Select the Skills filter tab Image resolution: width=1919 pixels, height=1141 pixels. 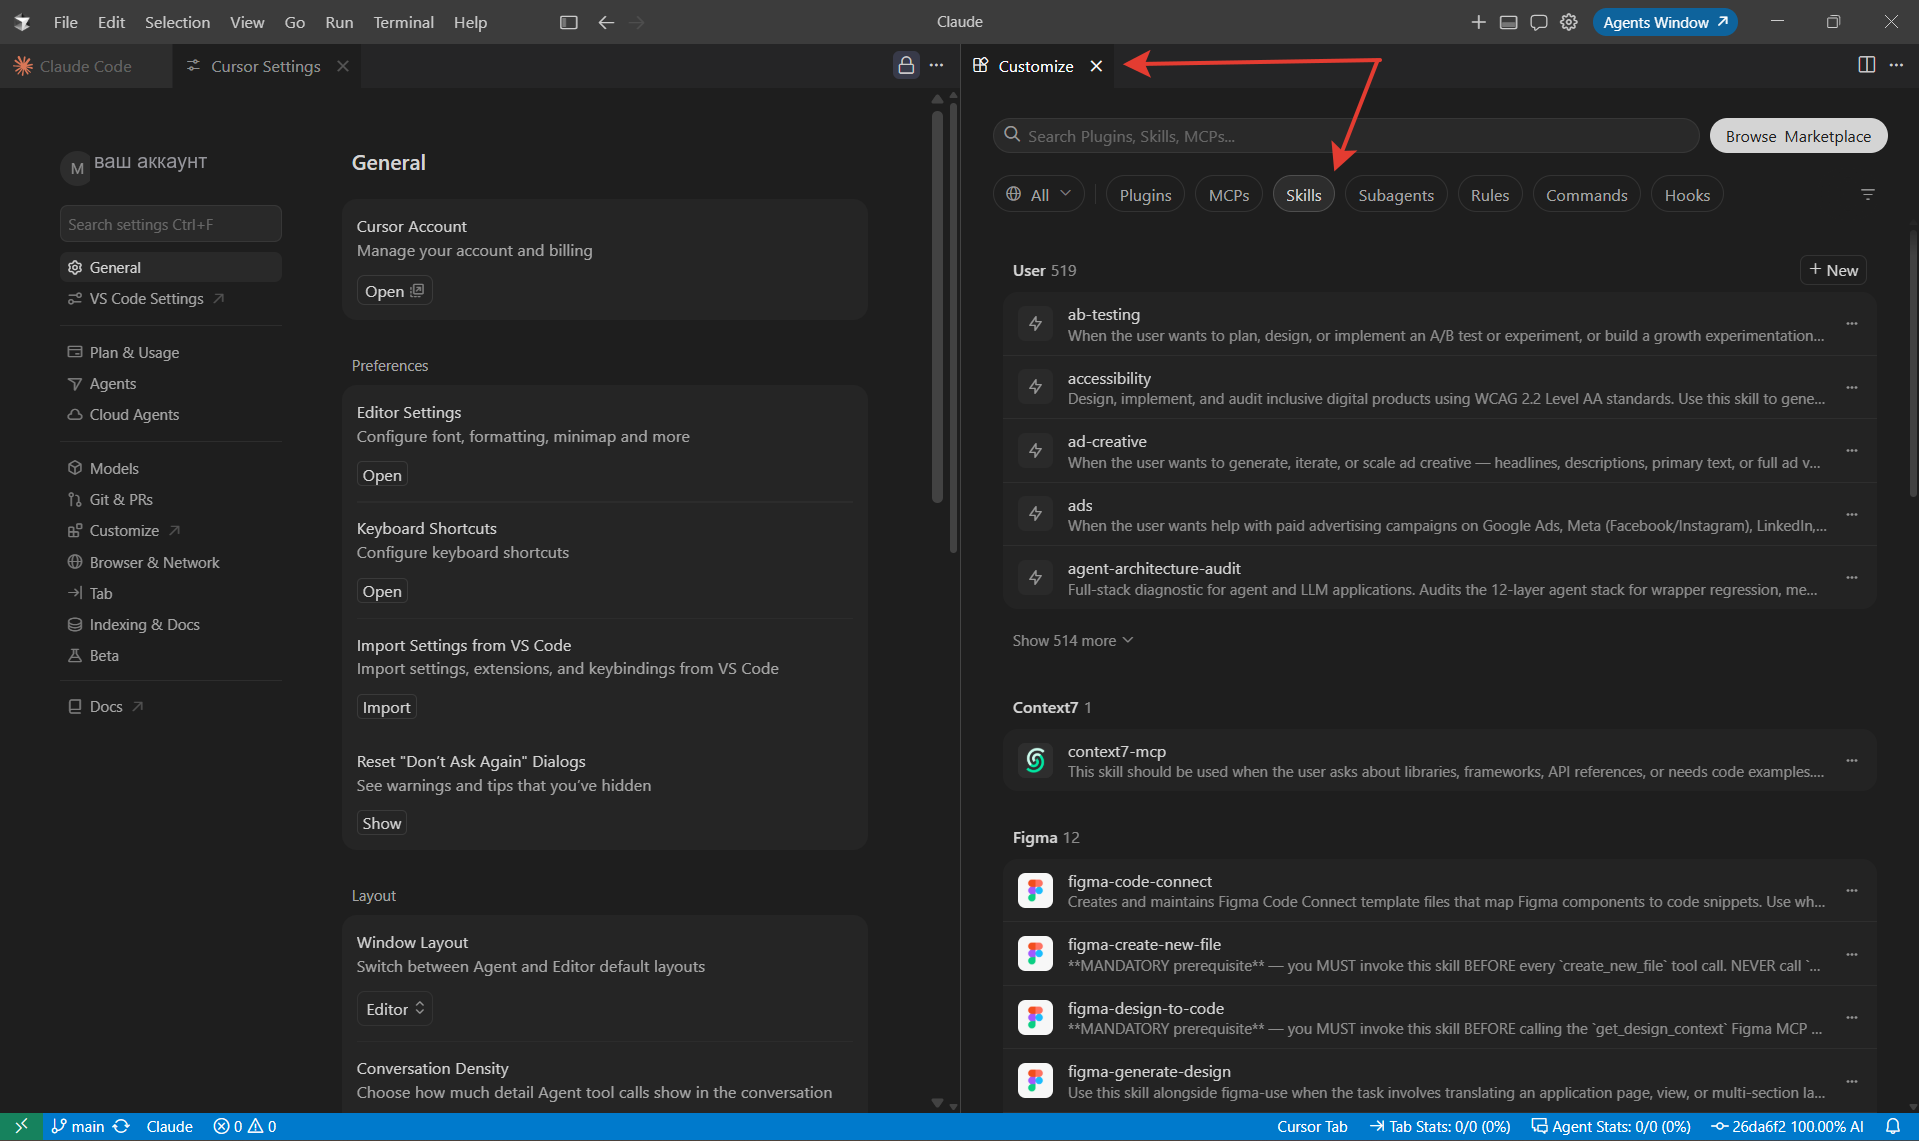1303,195
